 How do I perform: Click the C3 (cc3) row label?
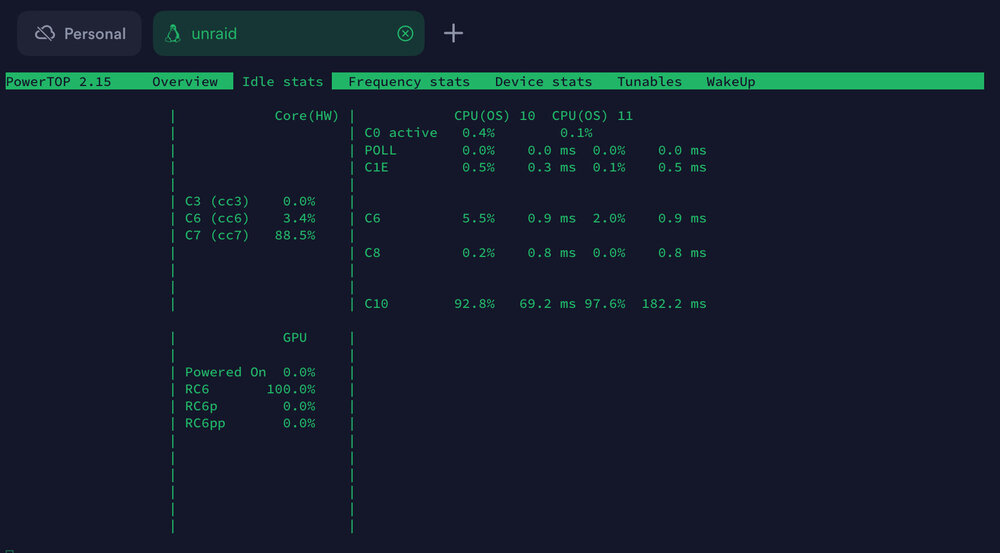pyautogui.click(x=217, y=202)
